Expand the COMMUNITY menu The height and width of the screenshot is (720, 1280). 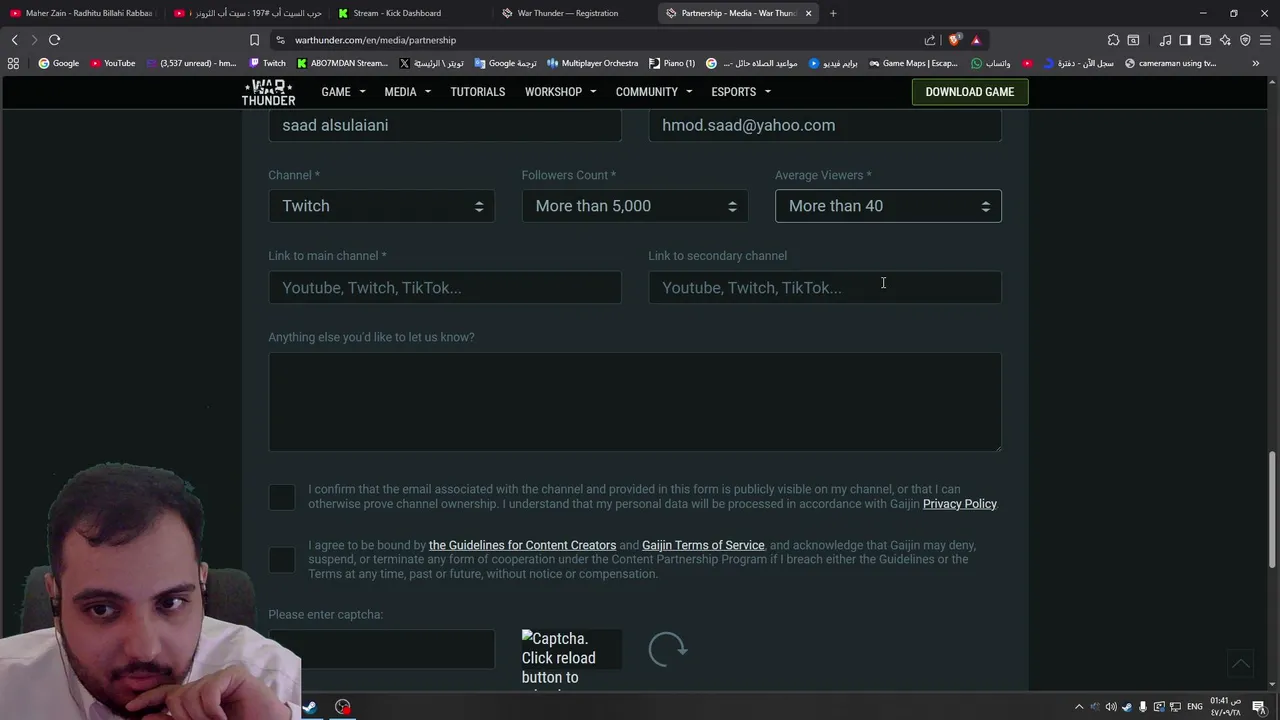click(x=653, y=92)
